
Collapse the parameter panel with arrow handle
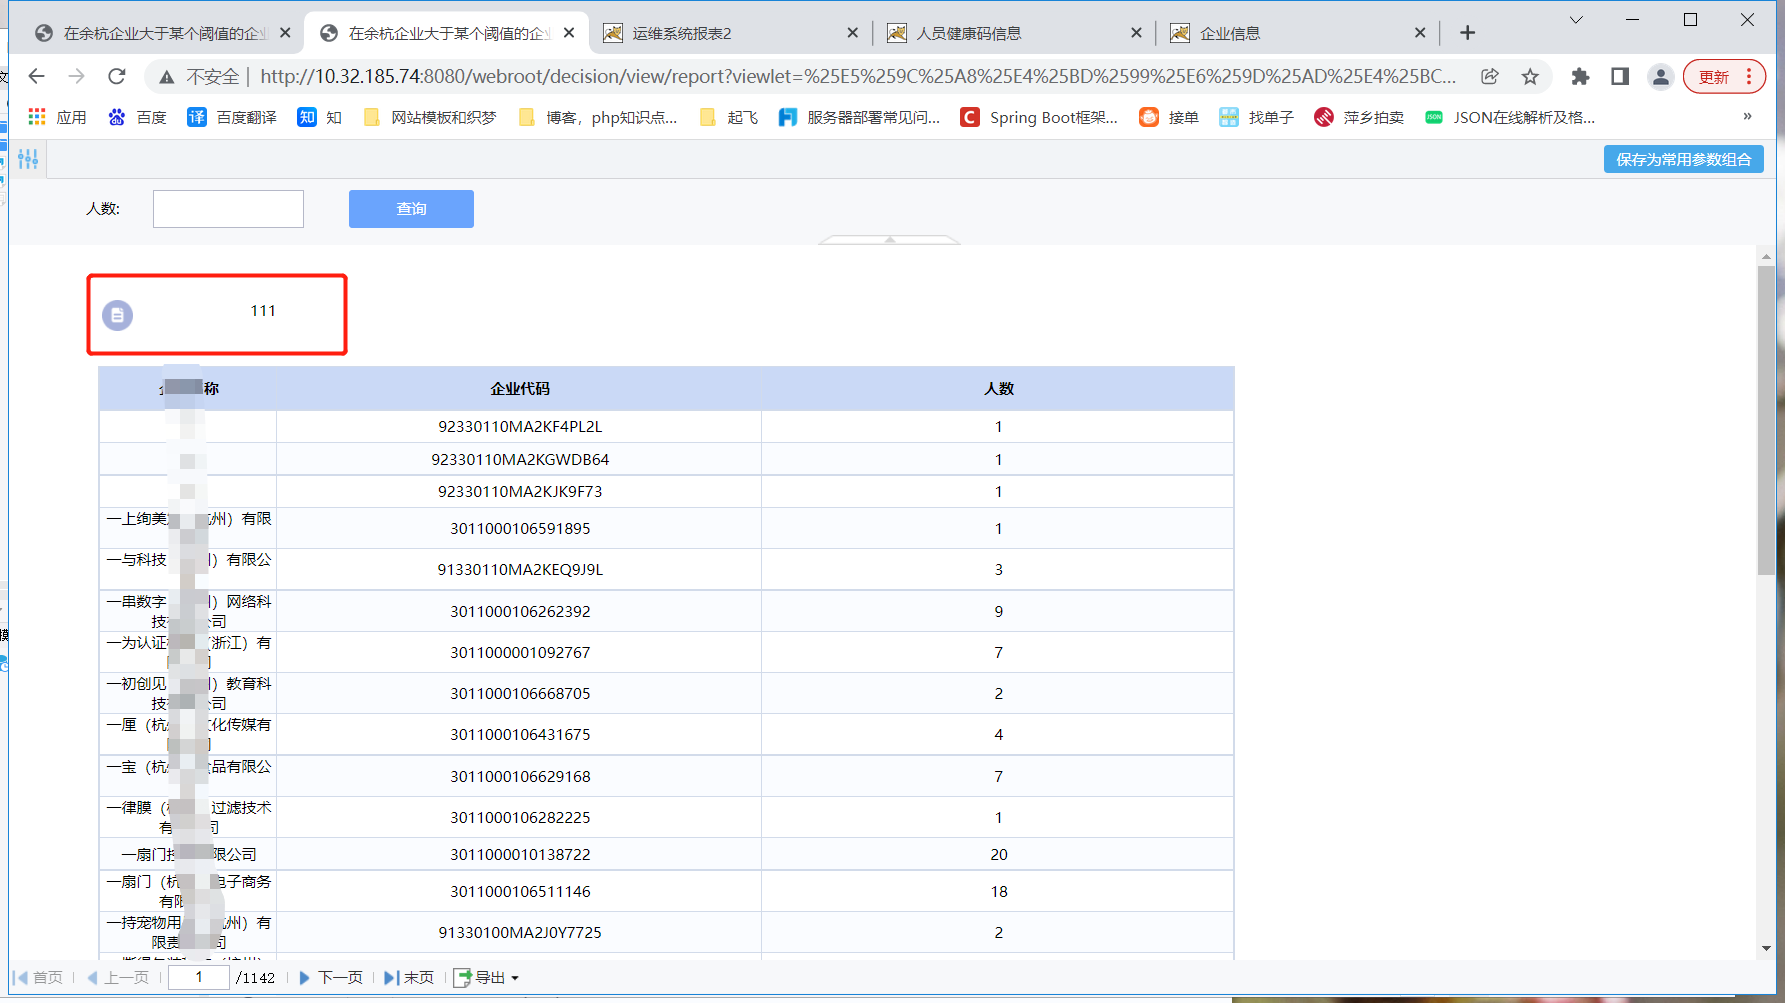(889, 240)
